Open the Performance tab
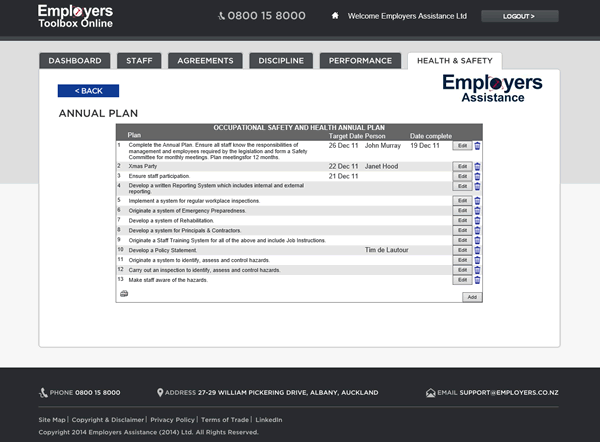 click(360, 61)
